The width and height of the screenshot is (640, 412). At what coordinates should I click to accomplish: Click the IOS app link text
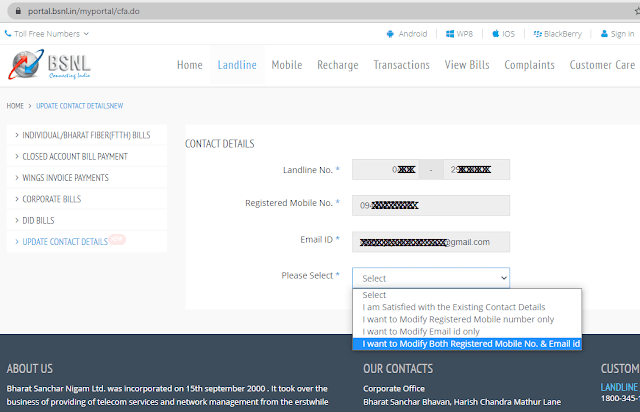point(508,34)
